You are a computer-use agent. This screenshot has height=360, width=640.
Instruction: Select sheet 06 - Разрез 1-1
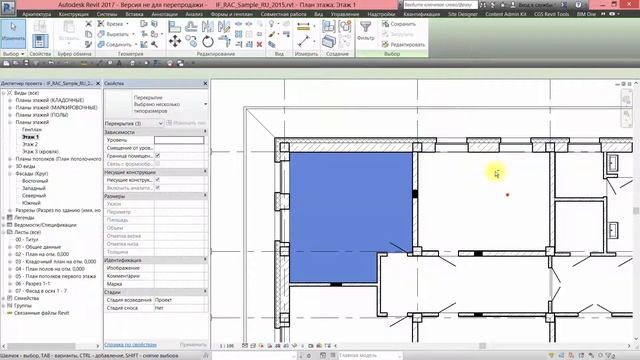click(x=33, y=284)
